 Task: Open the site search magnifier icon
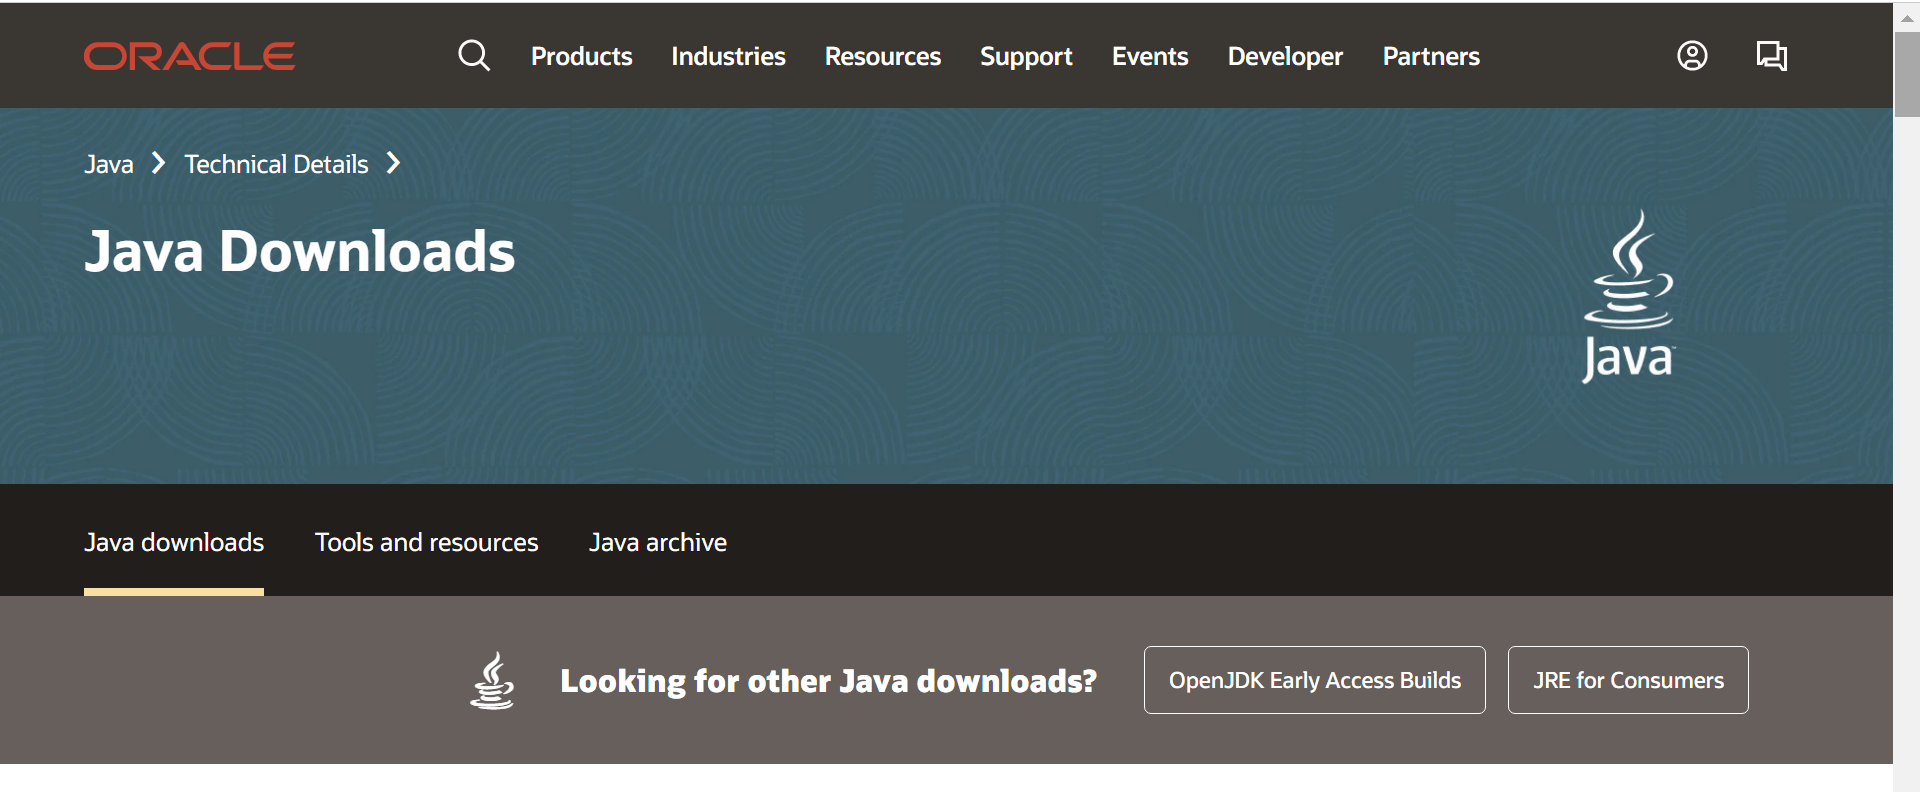[474, 55]
